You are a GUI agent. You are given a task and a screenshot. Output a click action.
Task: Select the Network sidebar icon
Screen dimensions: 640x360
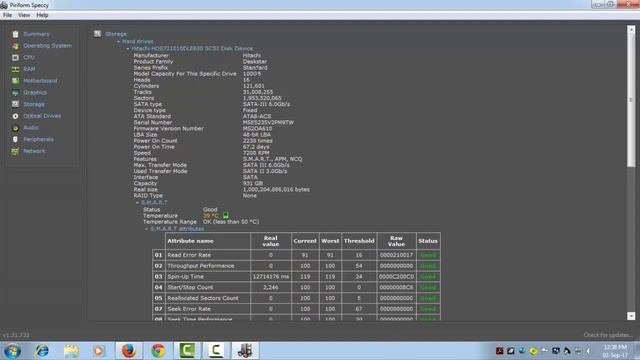(15, 151)
